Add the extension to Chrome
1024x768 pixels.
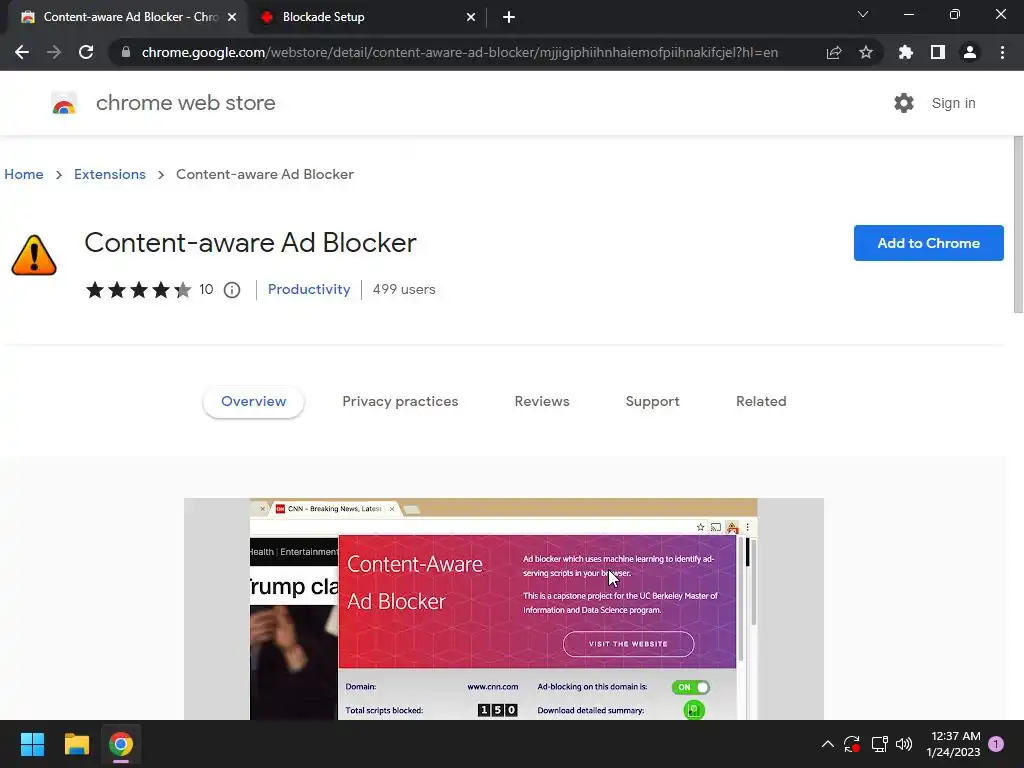click(x=928, y=243)
